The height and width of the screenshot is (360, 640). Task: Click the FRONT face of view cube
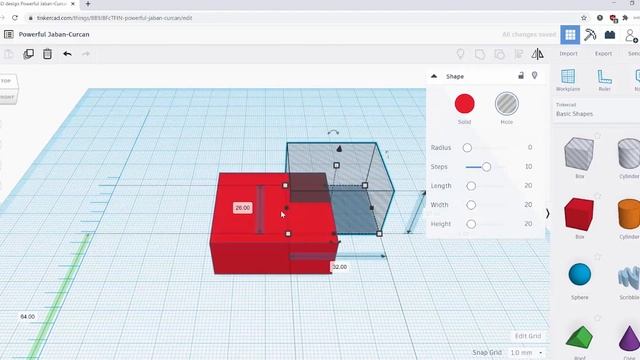(x=7, y=98)
